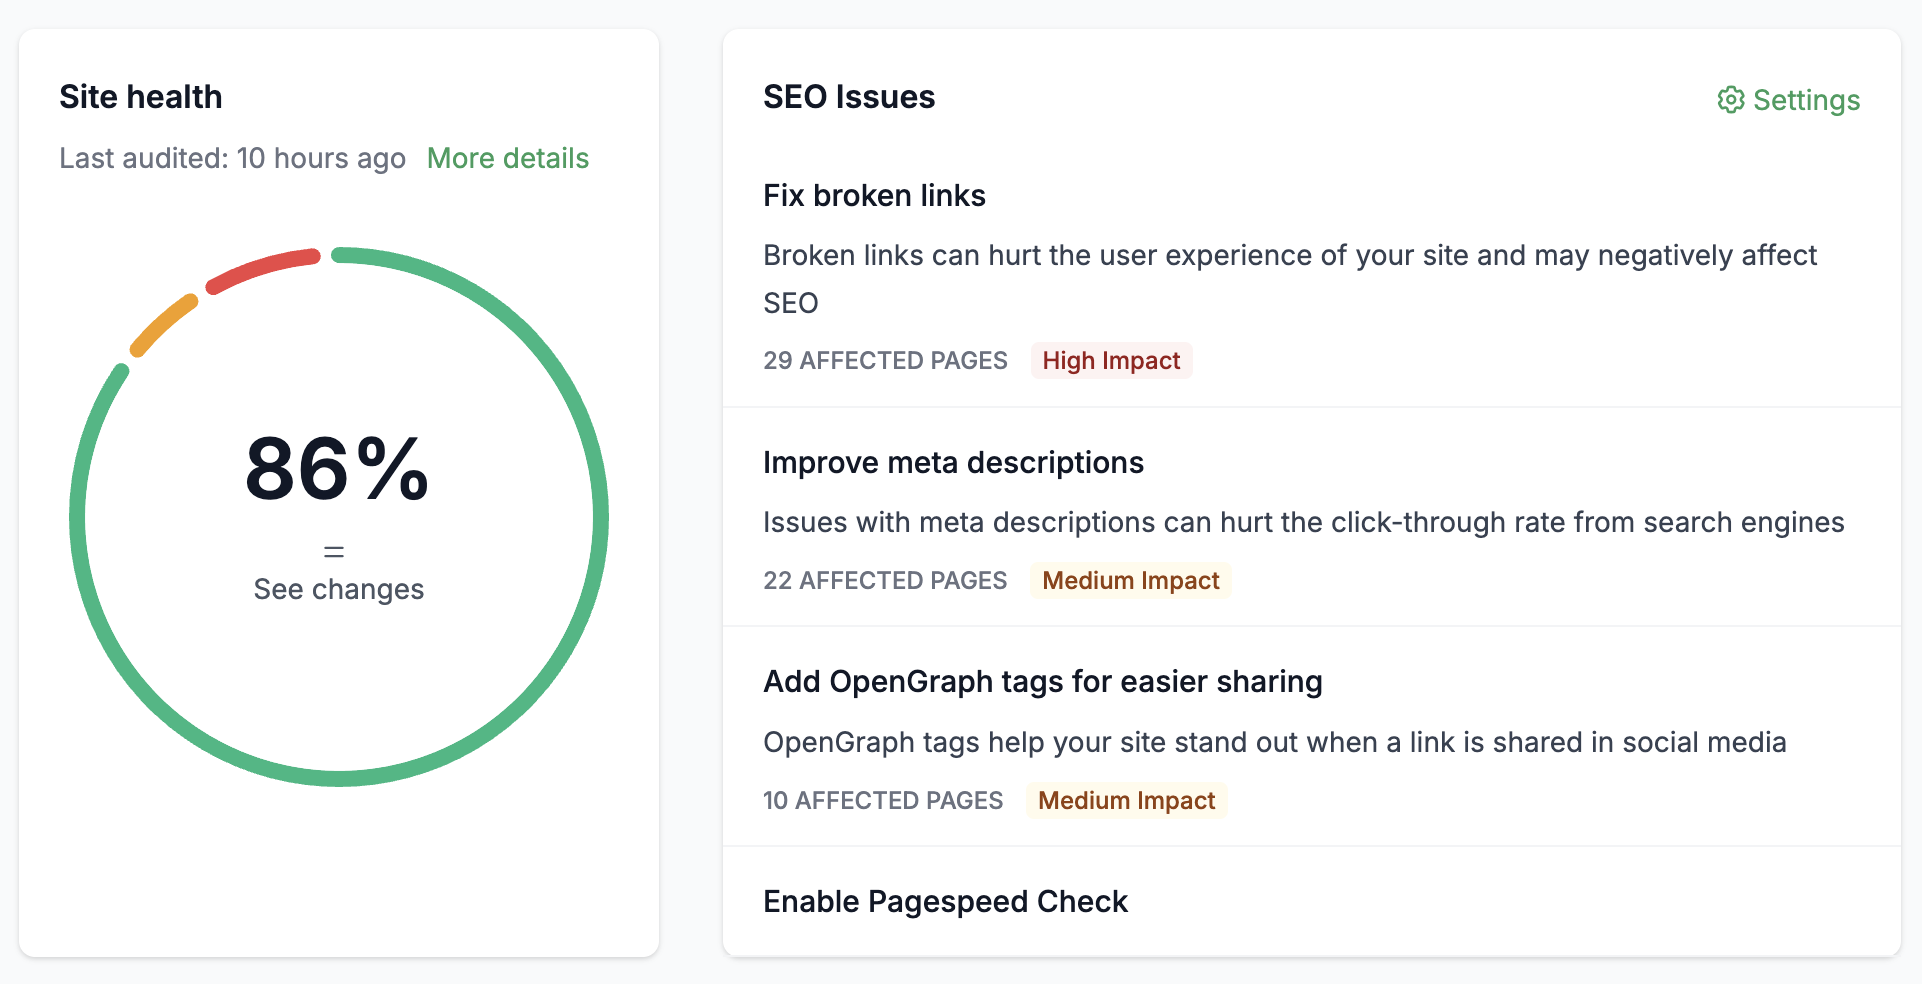Click the 10 AFFECTED PAGES label
This screenshot has width=1922, height=984.
[x=883, y=800]
